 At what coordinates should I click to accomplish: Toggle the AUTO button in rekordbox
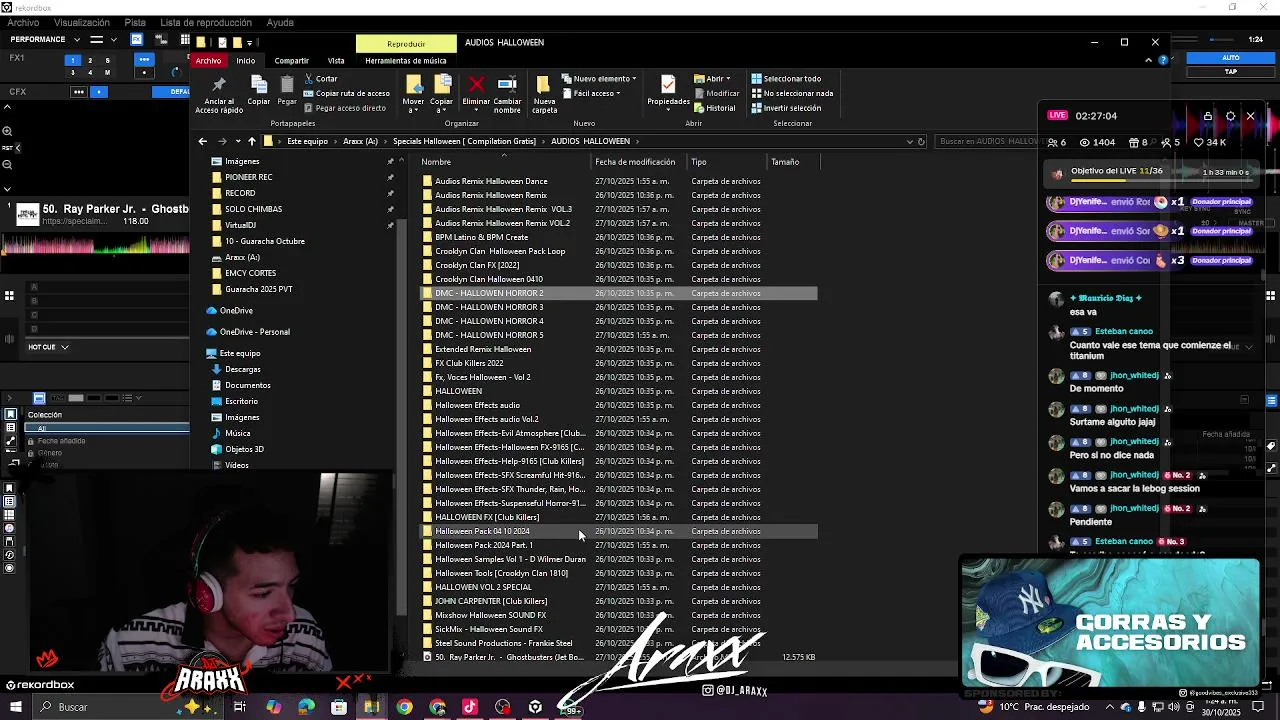pyautogui.click(x=1231, y=58)
